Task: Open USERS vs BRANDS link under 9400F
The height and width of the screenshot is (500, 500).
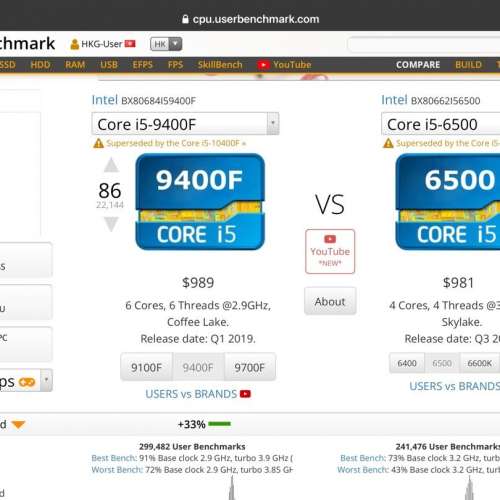Action: 191,394
